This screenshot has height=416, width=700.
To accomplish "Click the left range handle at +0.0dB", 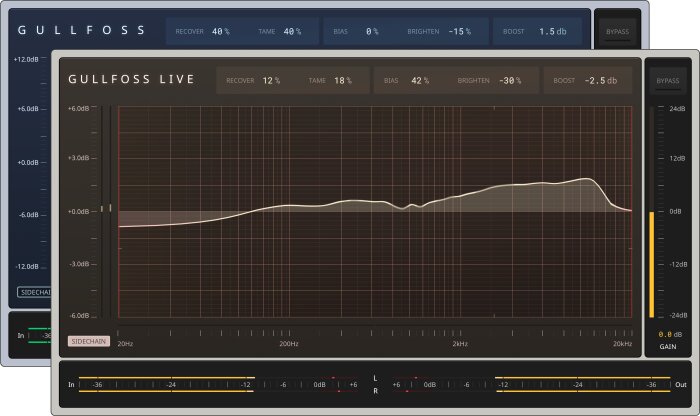I will [102, 208].
